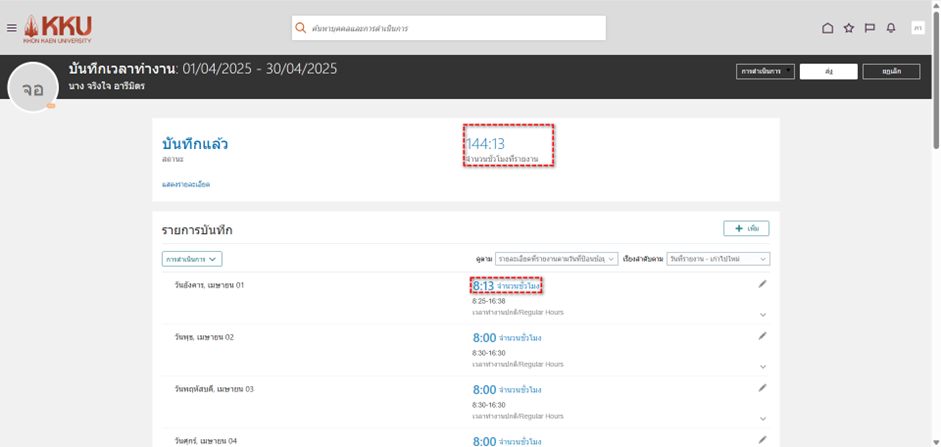Open Favorites star icon
The height and width of the screenshot is (447, 941).
(x=849, y=28)
